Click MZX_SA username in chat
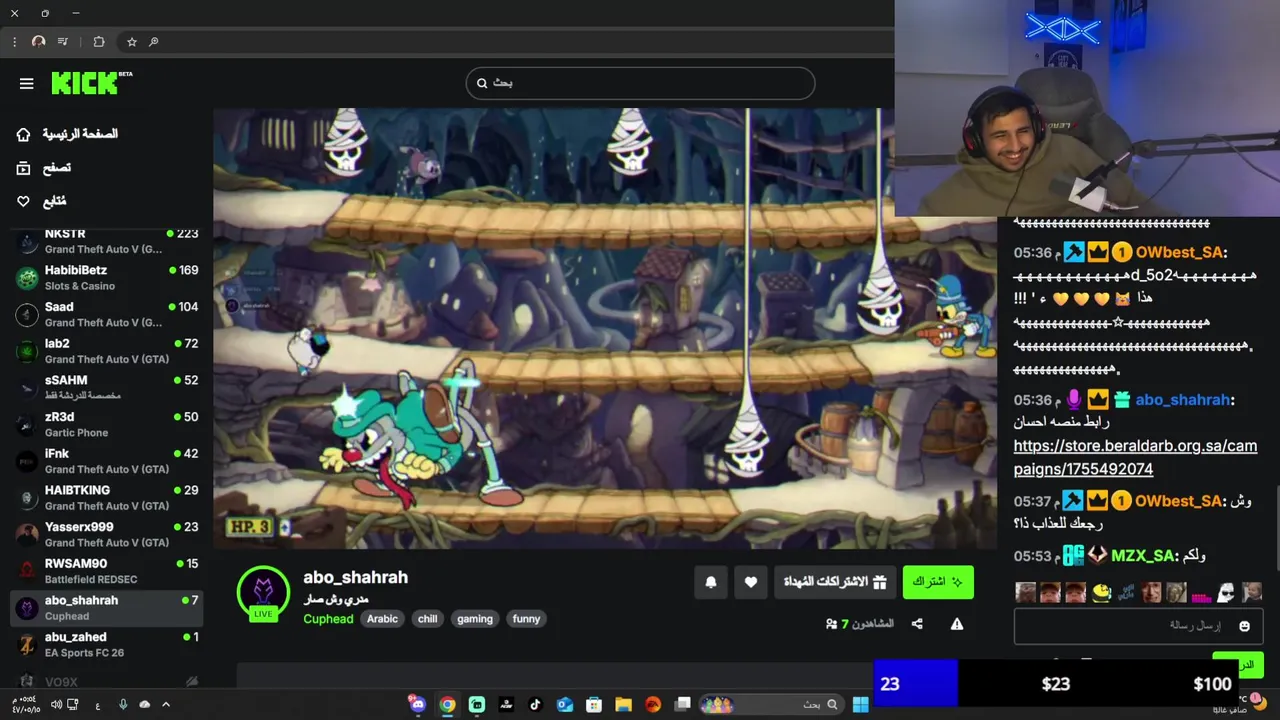1280x720 pixels. (x=1142, y=556)
